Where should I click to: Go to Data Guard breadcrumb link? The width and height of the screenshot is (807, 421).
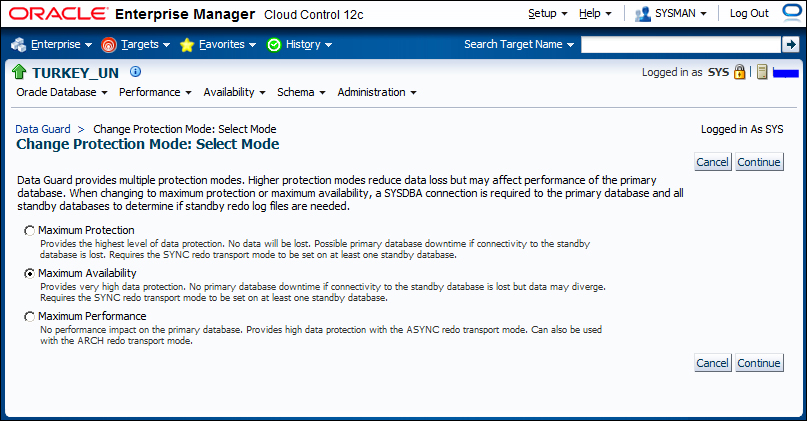click(43, 129)
